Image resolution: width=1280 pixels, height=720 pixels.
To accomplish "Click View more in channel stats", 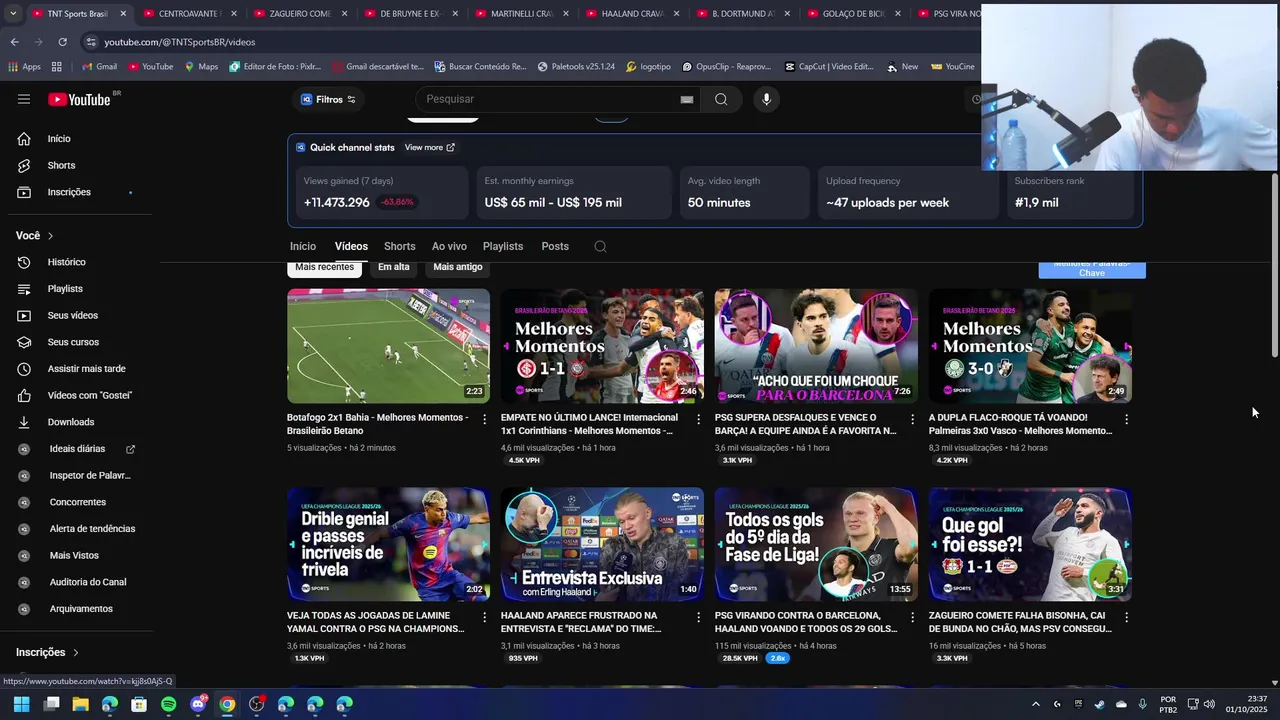I will point(429,147).
